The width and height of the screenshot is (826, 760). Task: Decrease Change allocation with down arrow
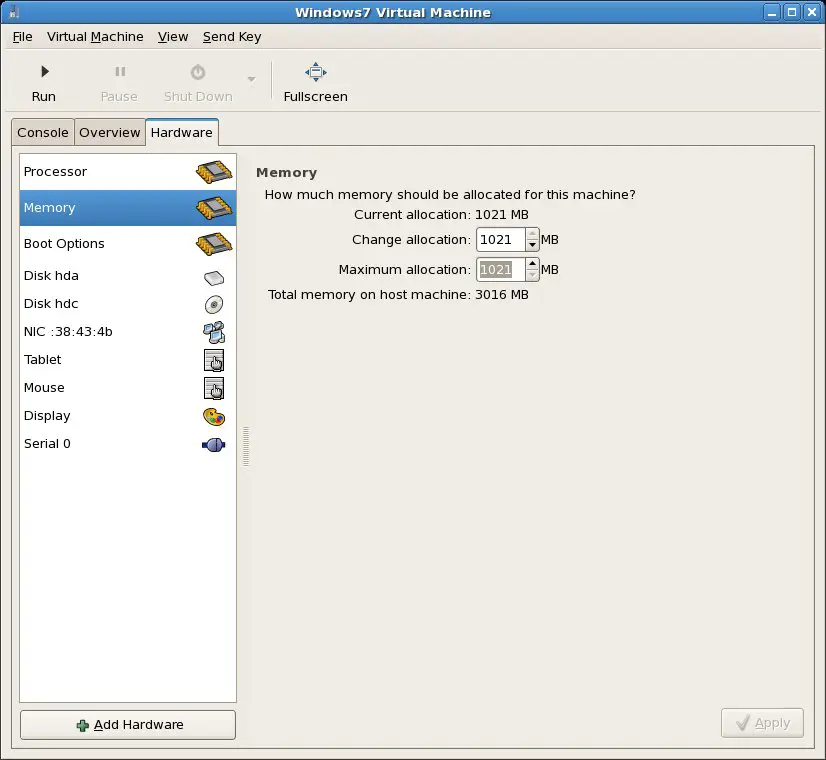pos(532,245)
